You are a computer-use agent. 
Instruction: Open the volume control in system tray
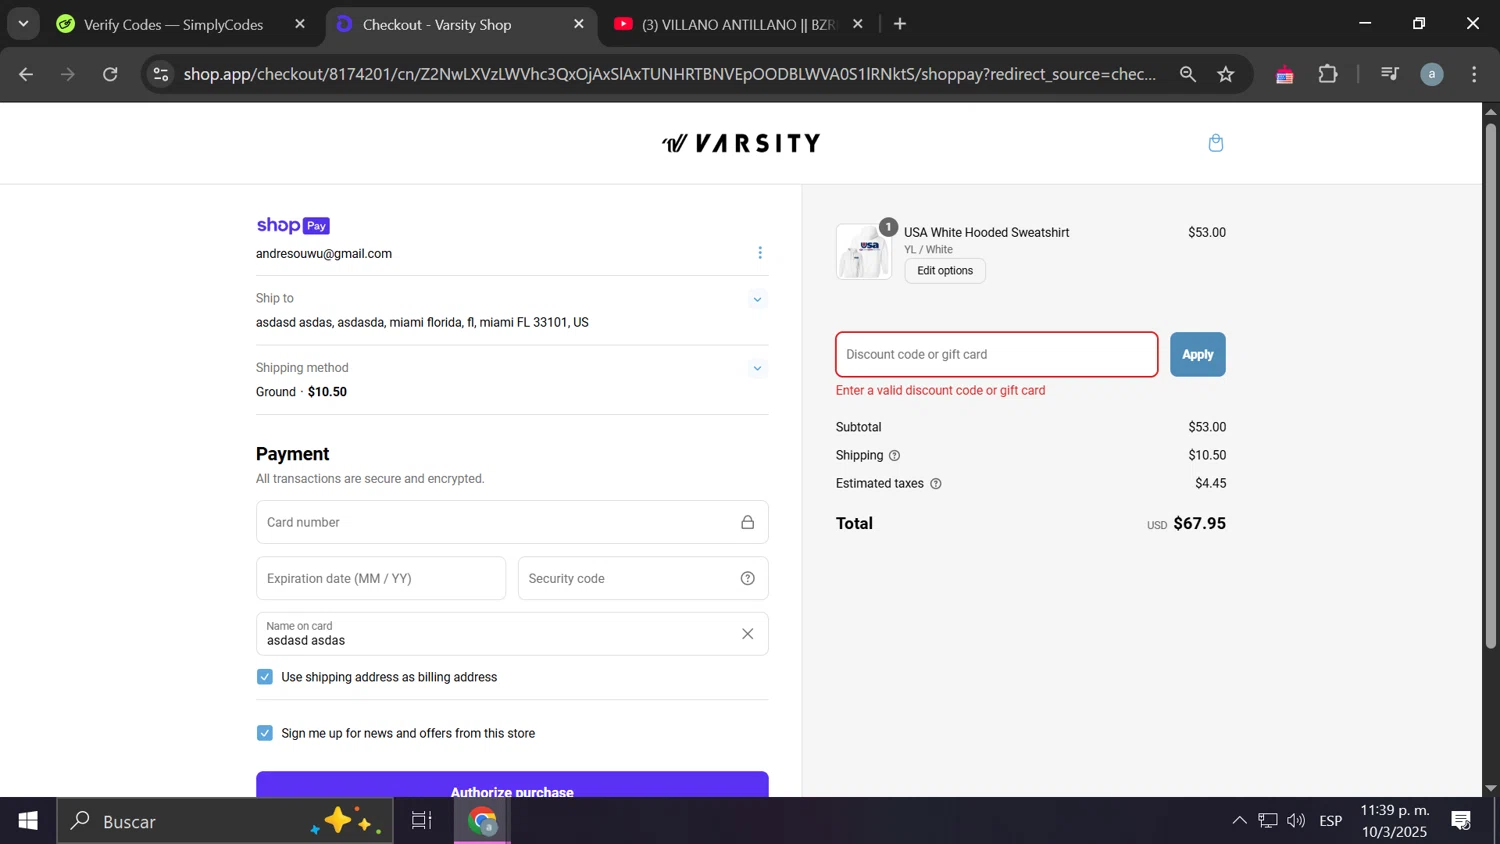pos(1296,821)
